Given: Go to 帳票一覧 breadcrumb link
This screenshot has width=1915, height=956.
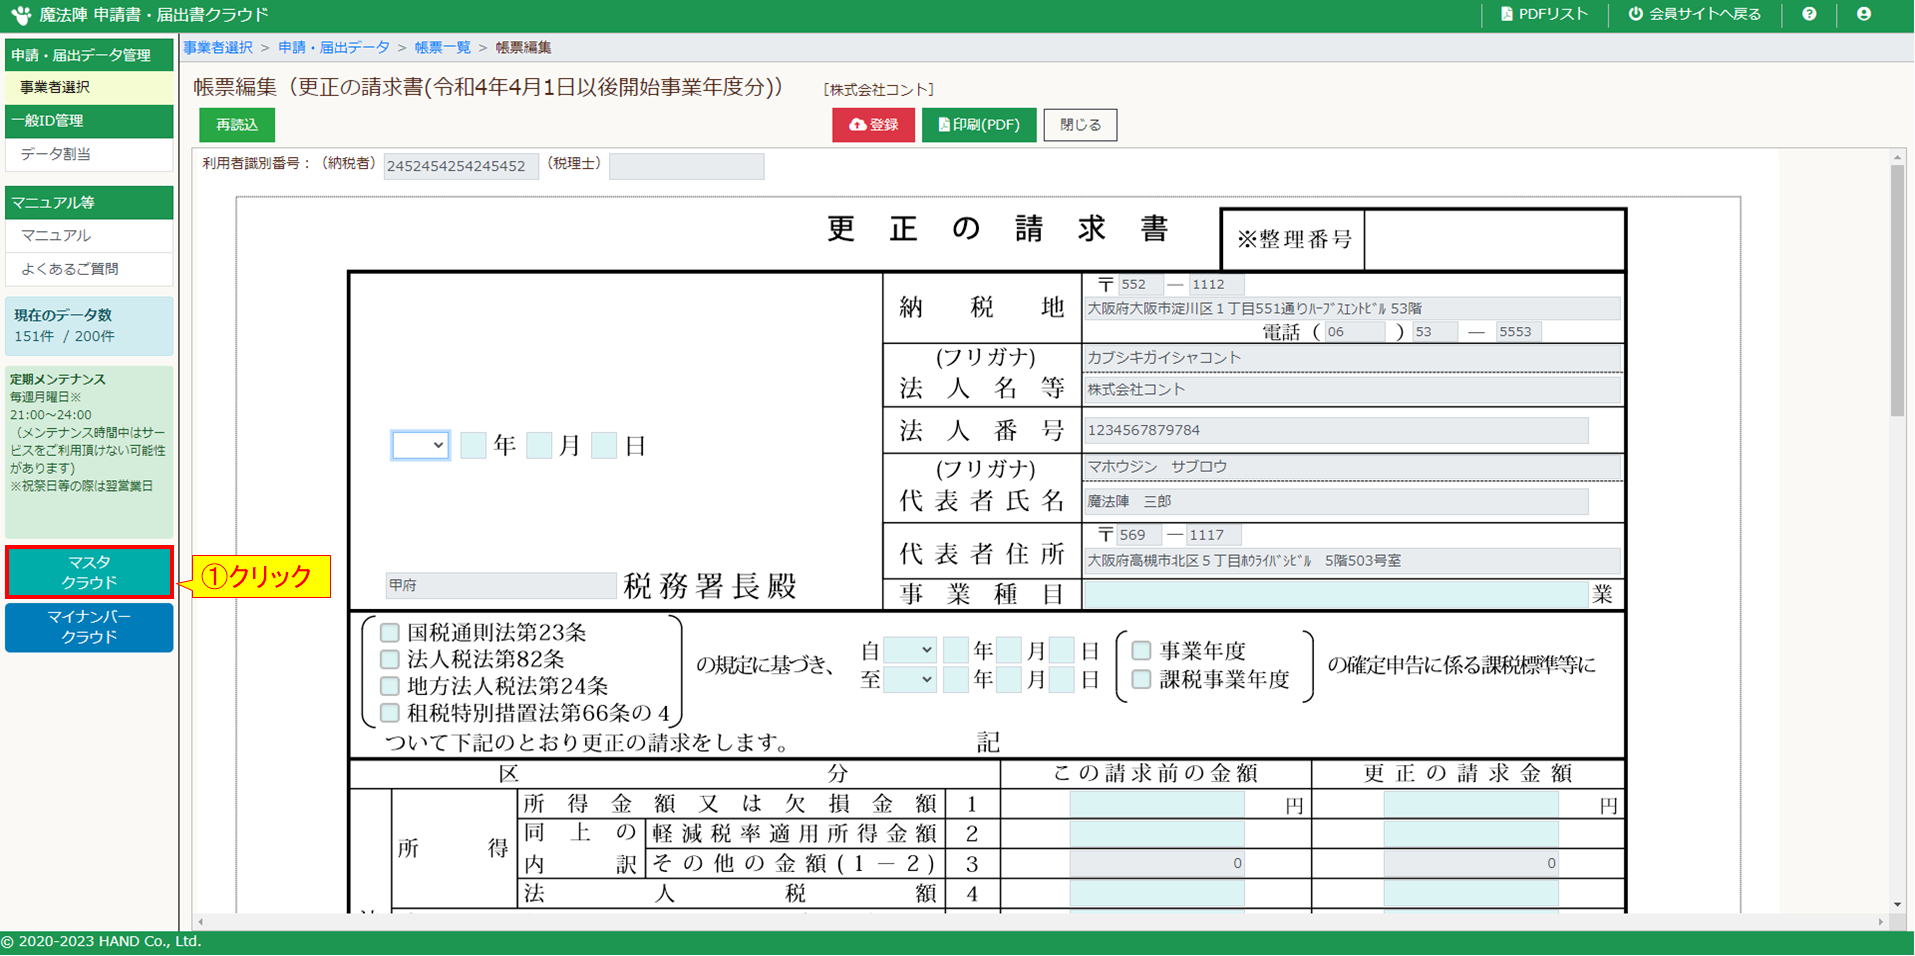Looking at the screenshot, I should 443,48.
